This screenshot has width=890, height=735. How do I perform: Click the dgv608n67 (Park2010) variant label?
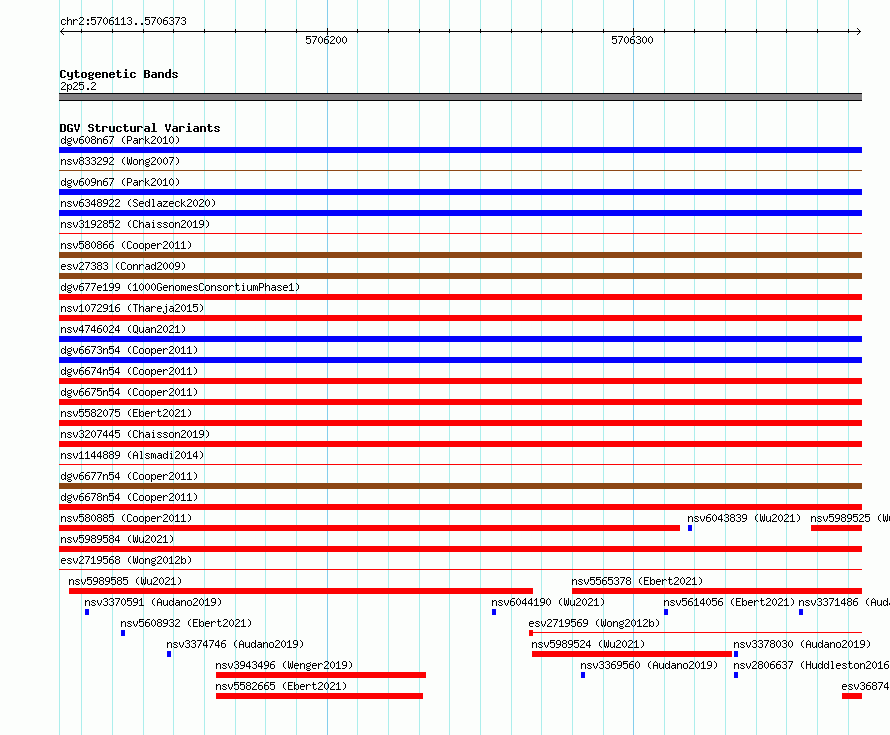pyautogui.click(x=120, y=140)
